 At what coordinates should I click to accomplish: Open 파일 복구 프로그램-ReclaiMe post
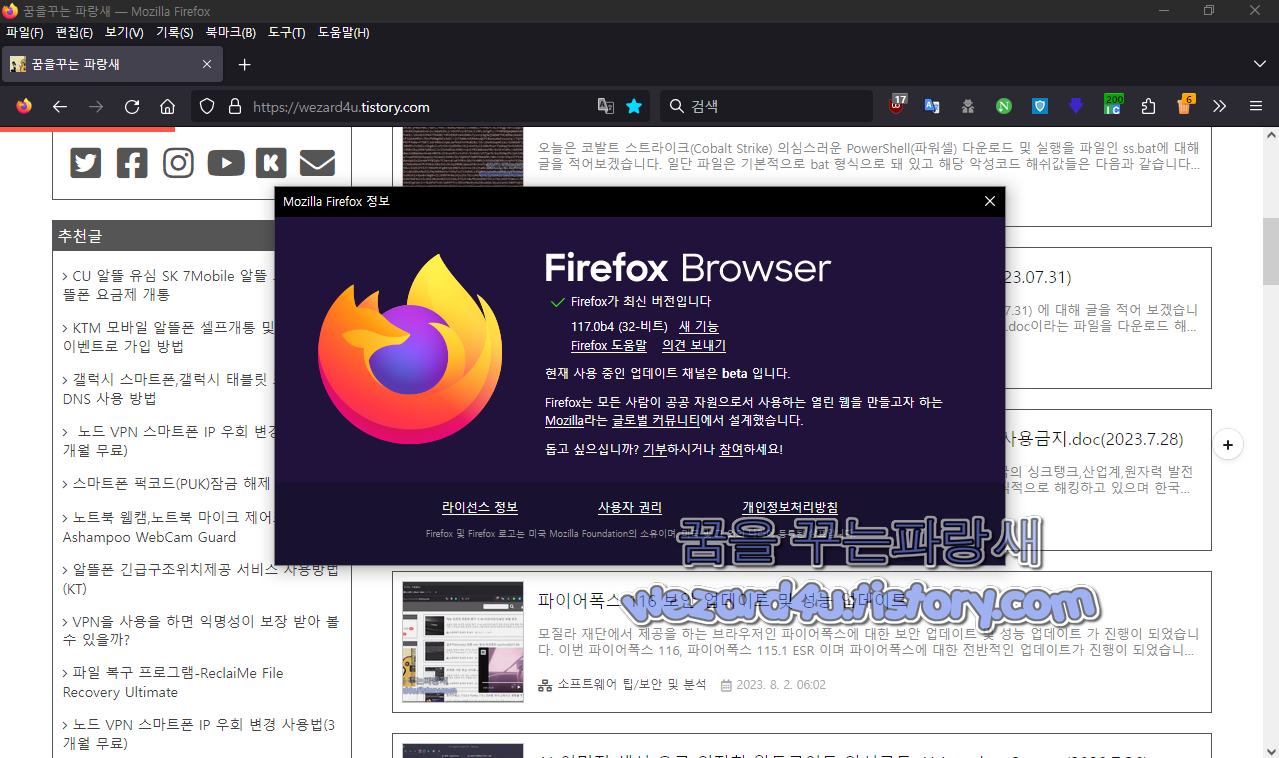pos(173,682)
